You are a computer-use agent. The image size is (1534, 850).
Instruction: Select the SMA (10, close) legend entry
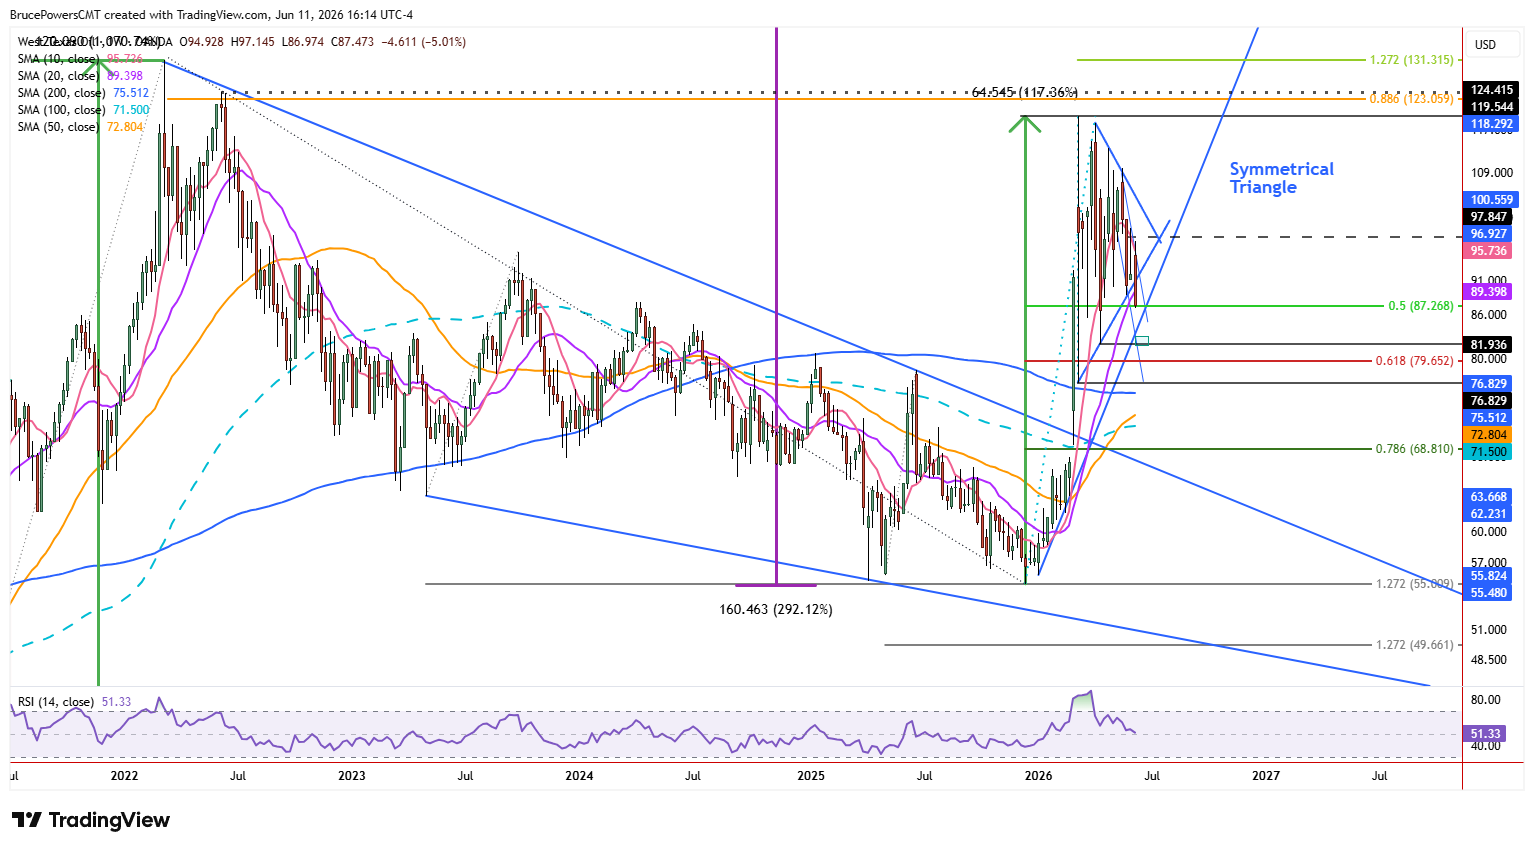click(81, 59)
